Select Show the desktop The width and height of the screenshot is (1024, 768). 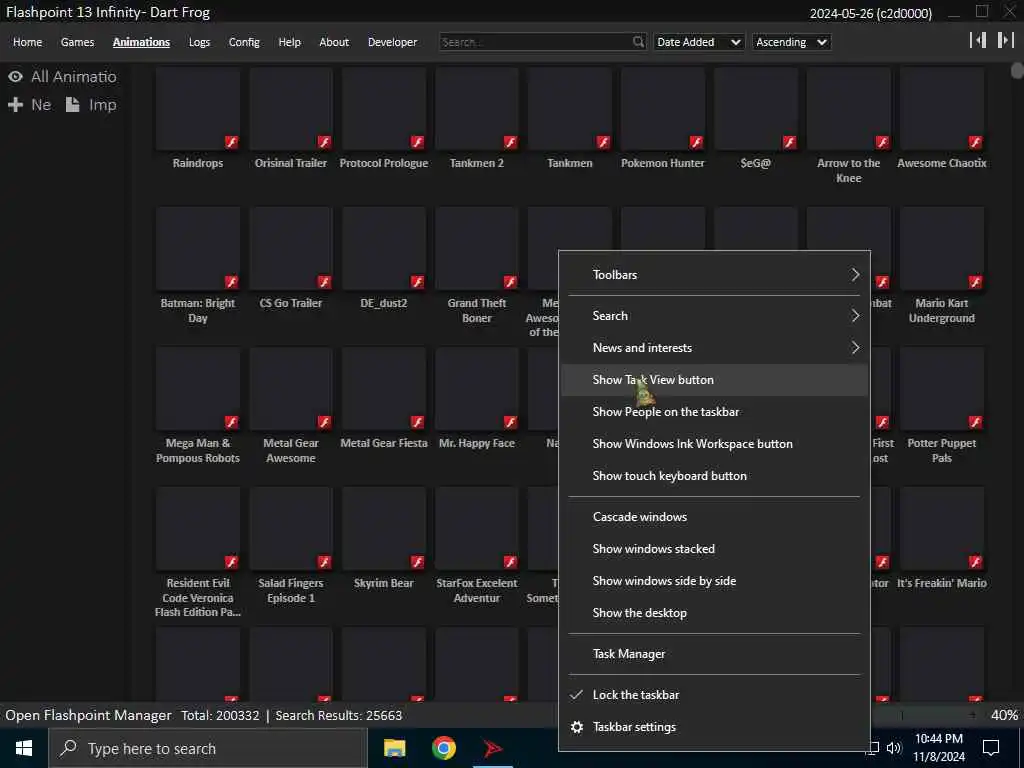[714, 613]
